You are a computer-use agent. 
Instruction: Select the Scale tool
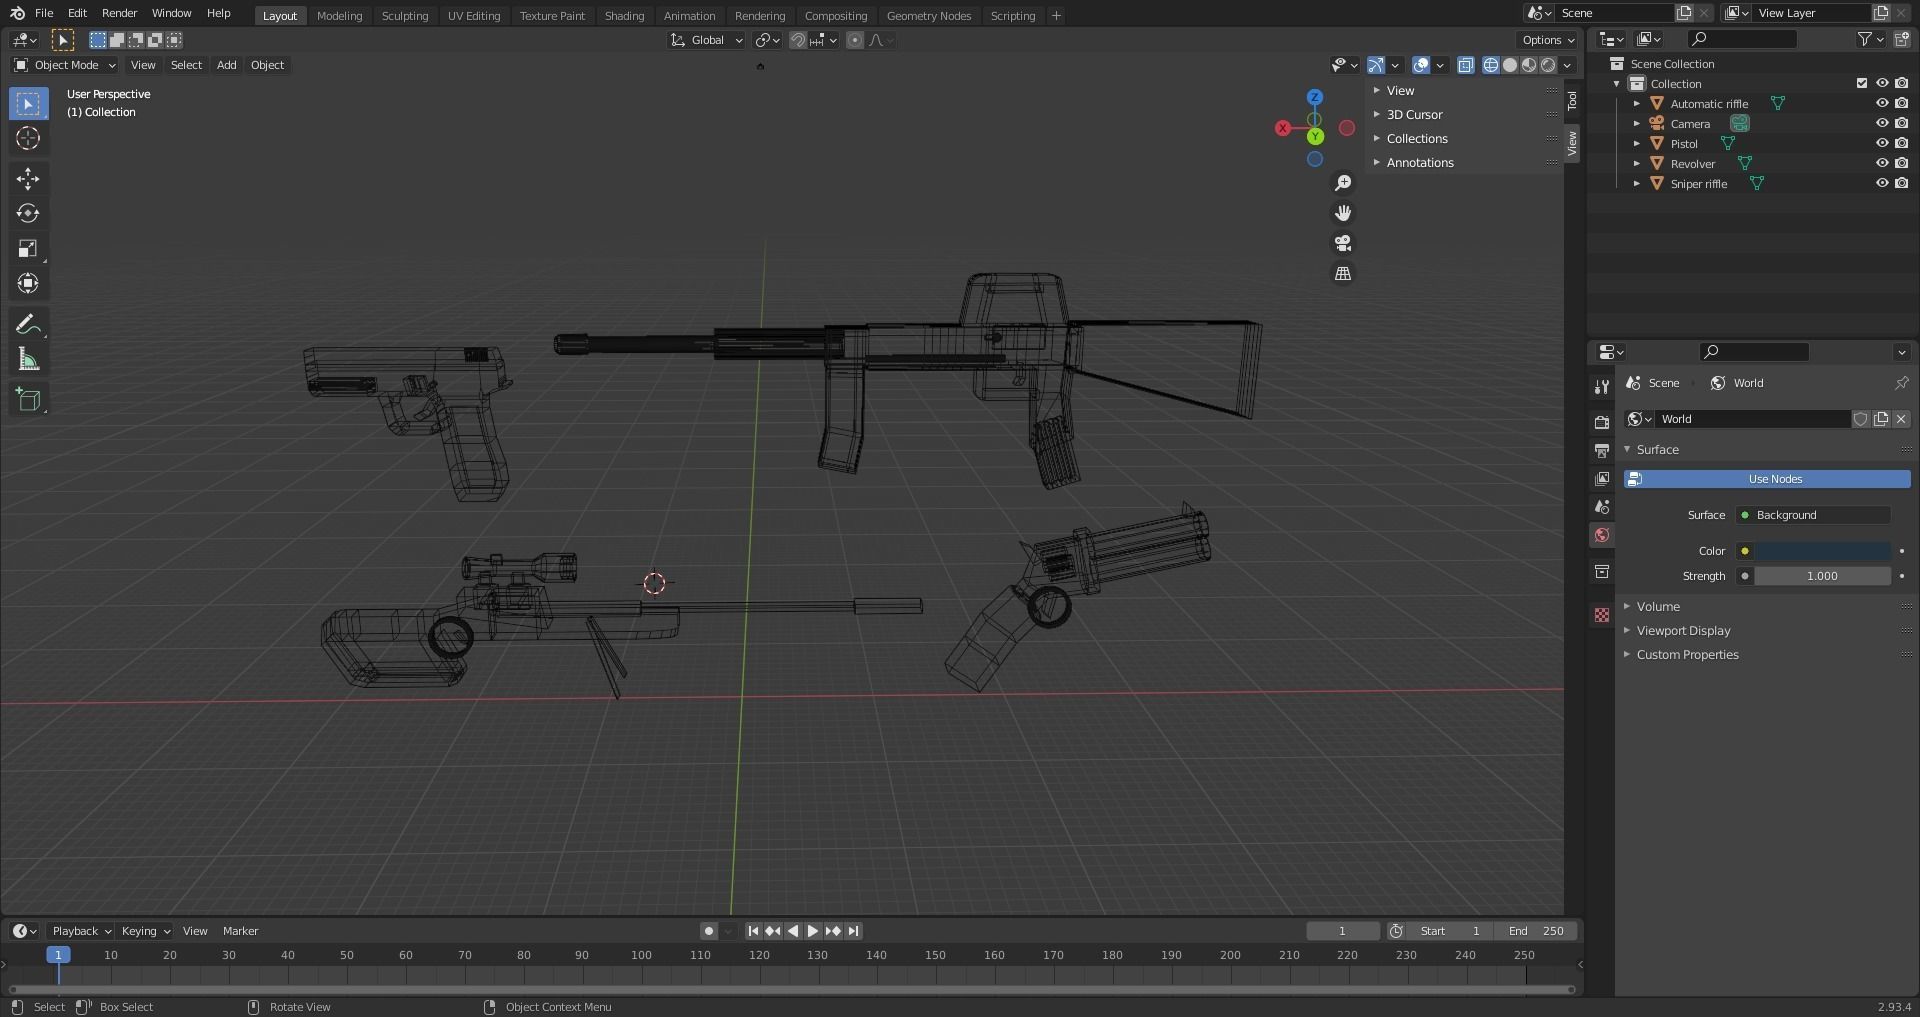tap(28, 249)
